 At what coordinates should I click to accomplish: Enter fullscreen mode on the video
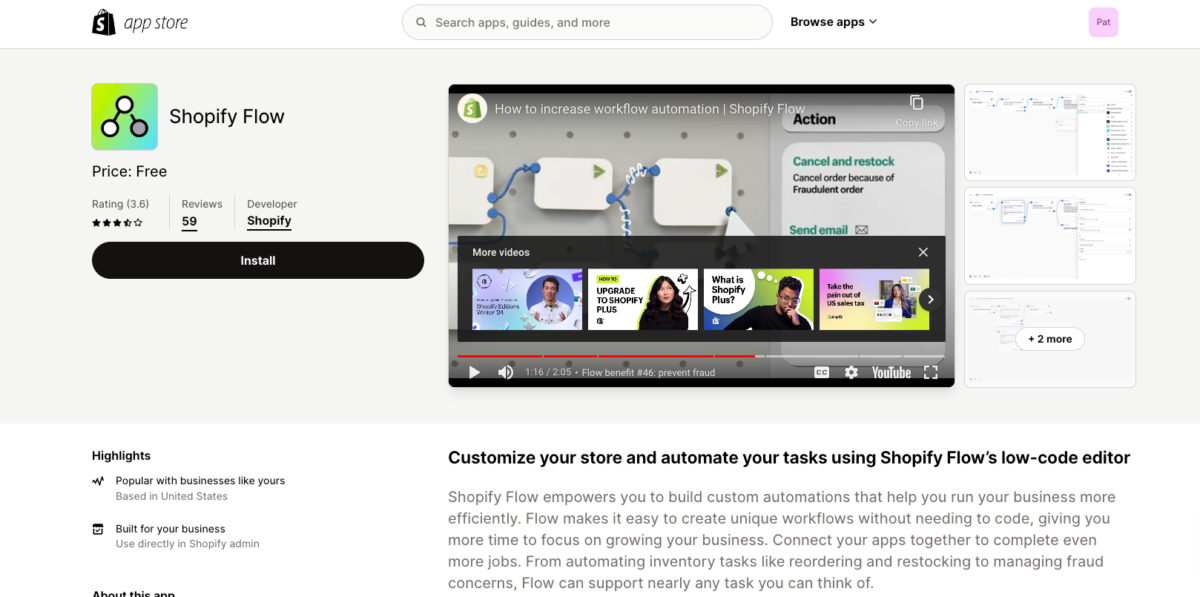tap(930, 372)
